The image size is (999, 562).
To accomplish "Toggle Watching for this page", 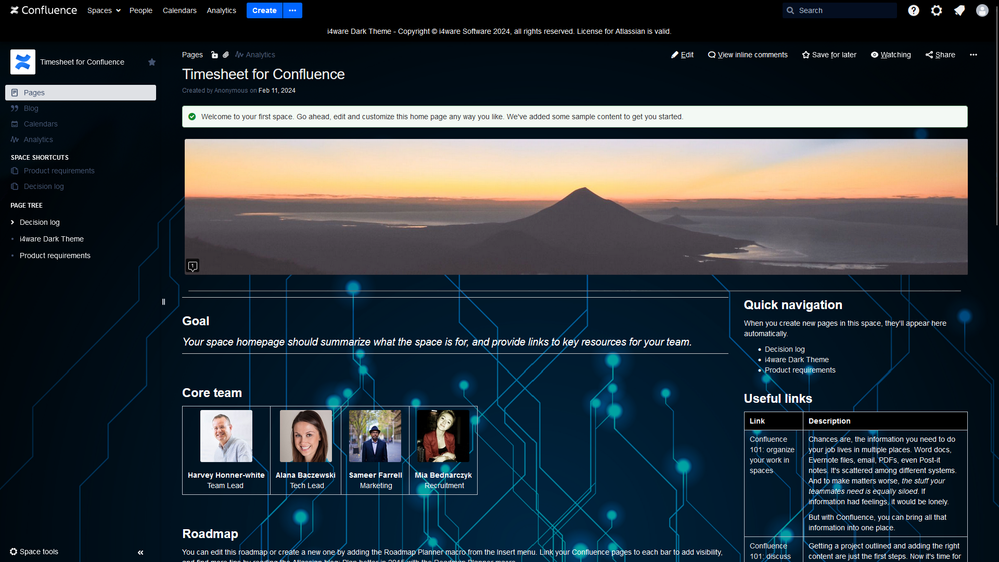I will 891,55.
